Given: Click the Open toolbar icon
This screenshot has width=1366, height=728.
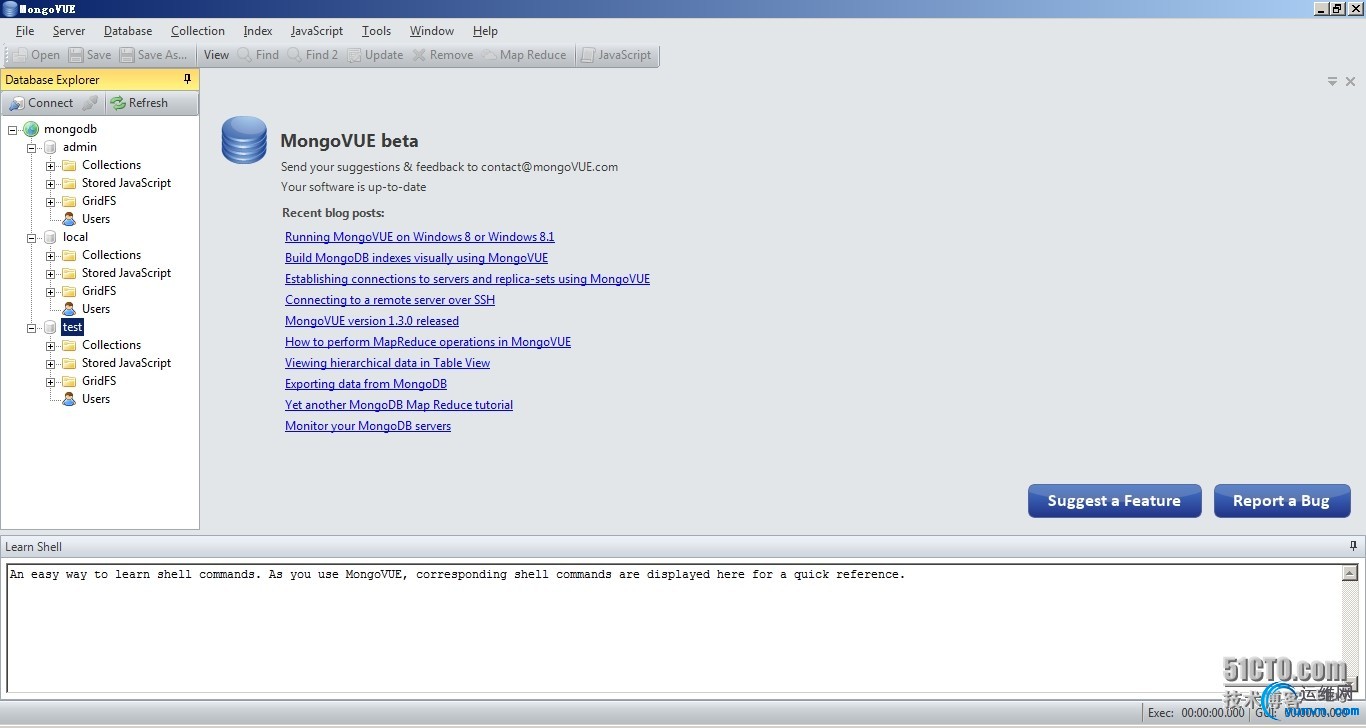Looking at the screenshot, I should pyautogui.click(x=20, y=55).
